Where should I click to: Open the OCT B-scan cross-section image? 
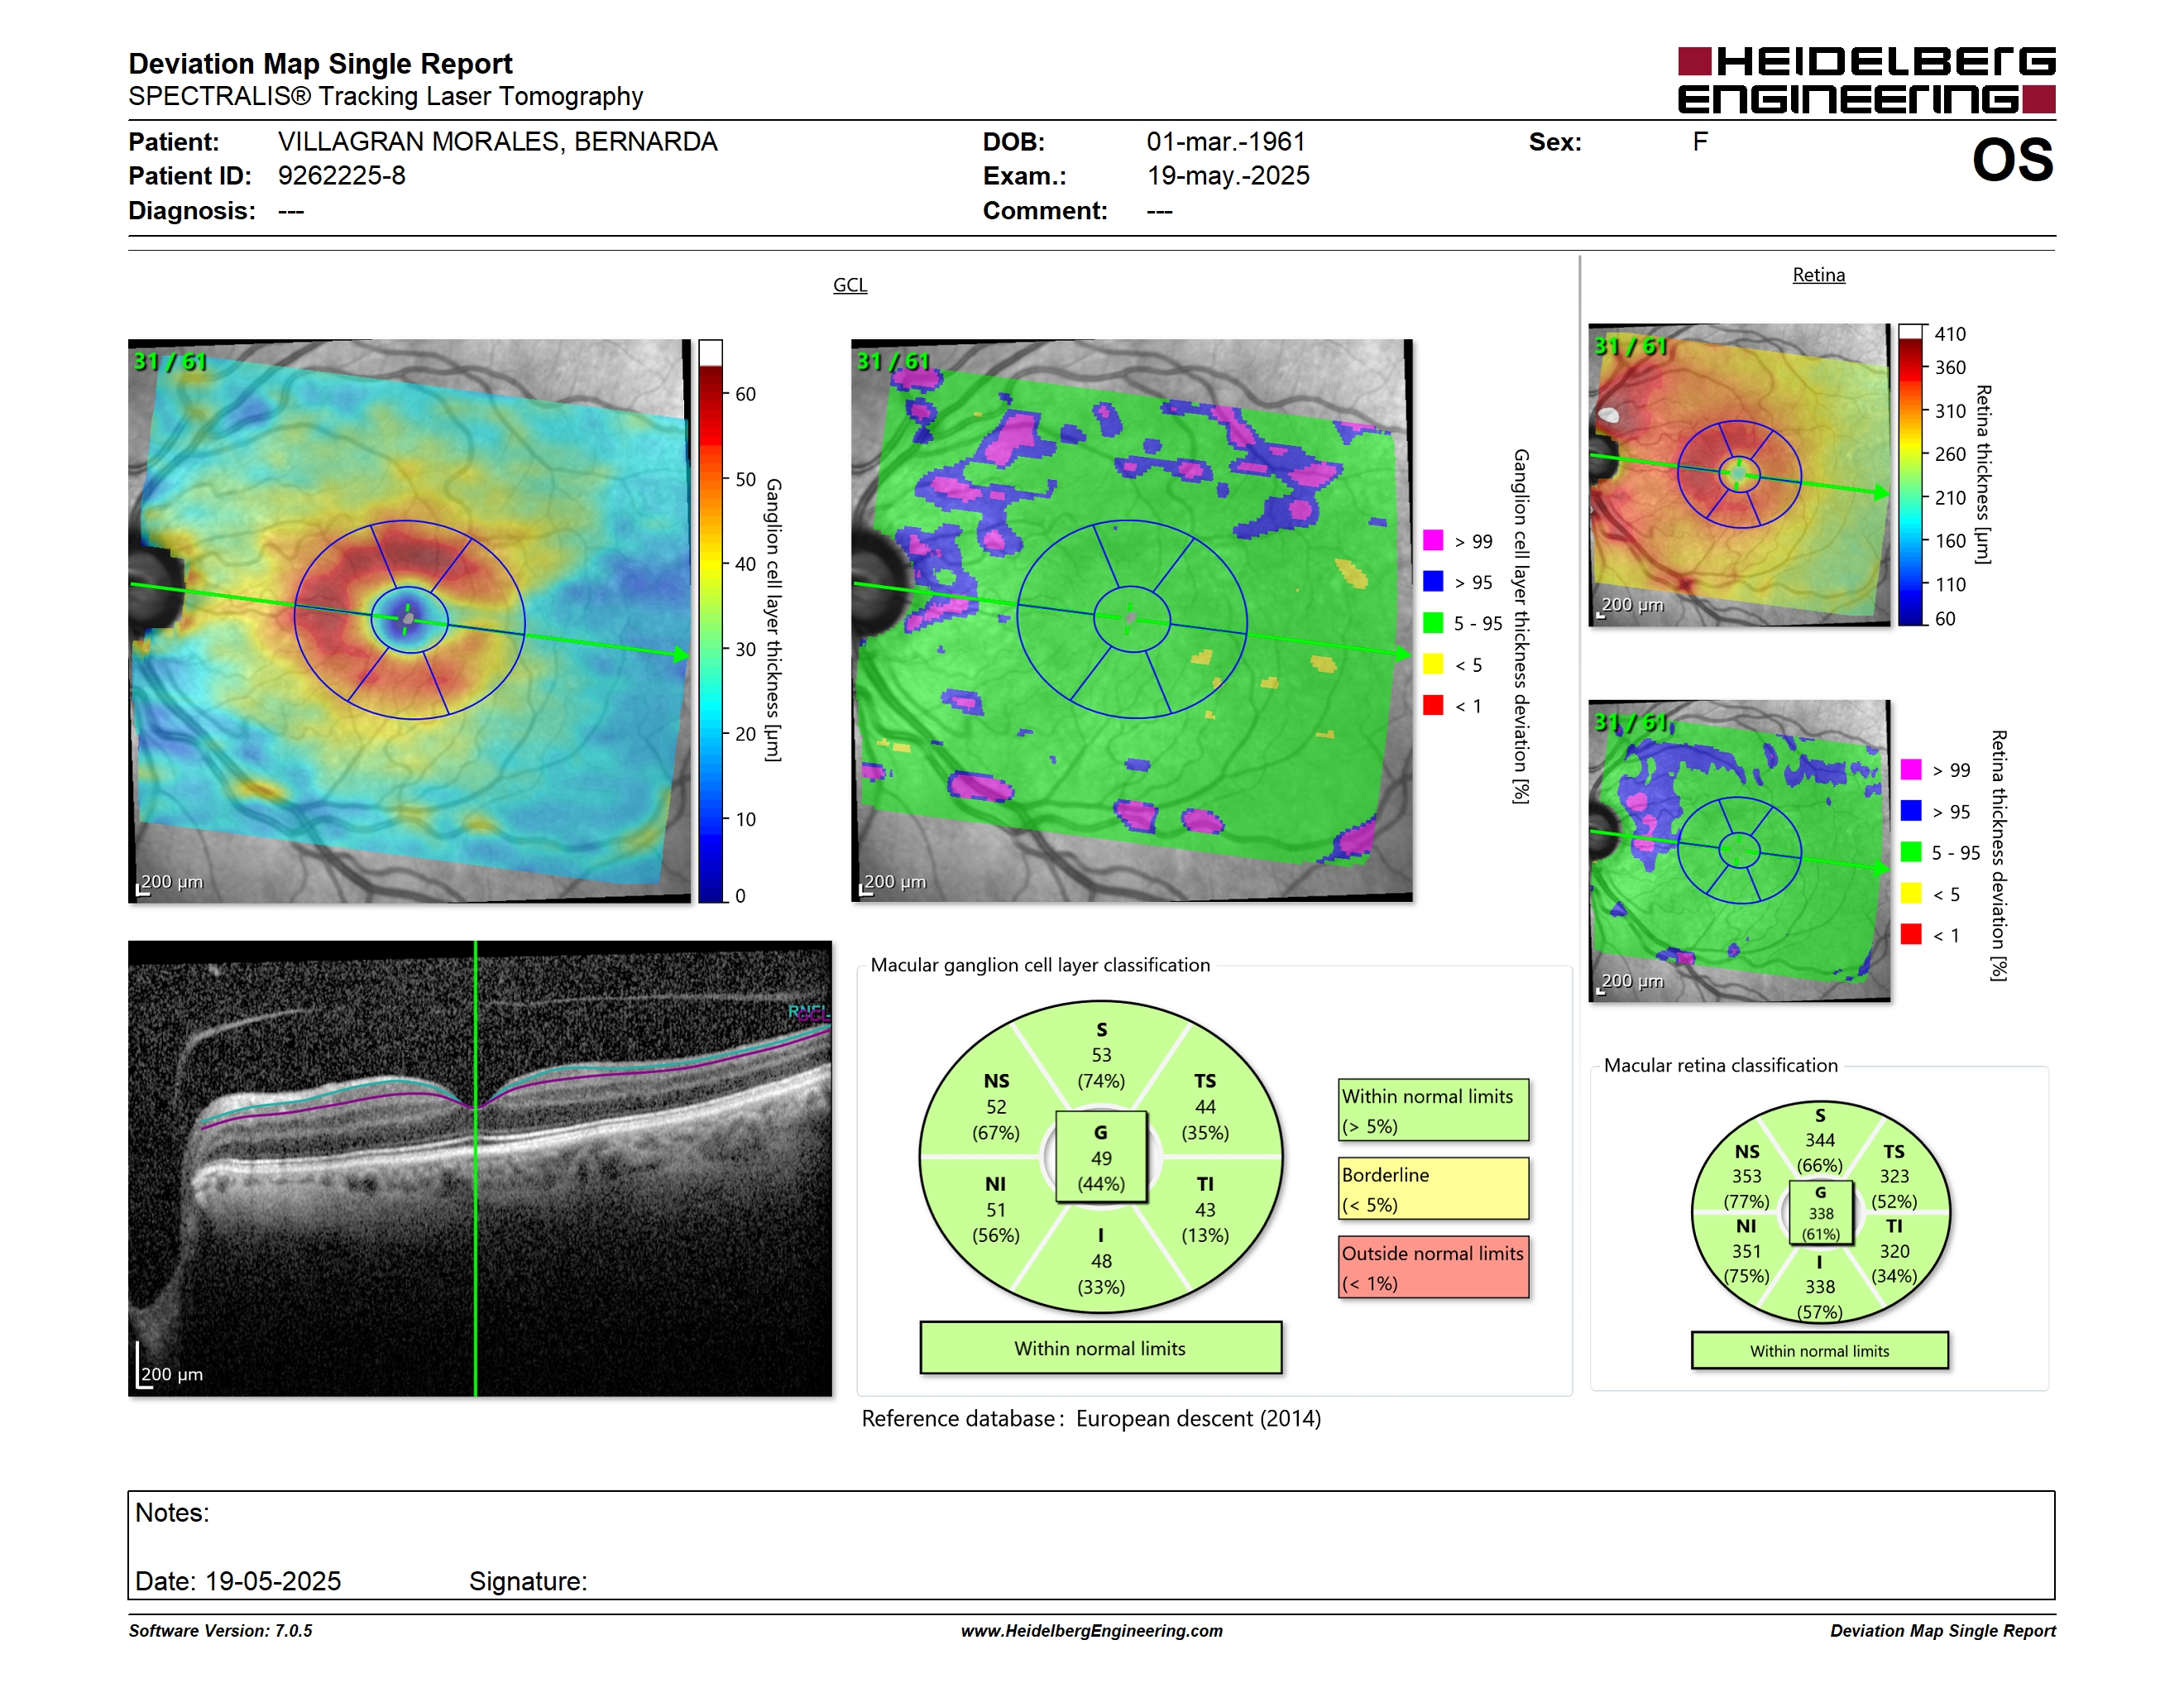[x=480, y=1168]
